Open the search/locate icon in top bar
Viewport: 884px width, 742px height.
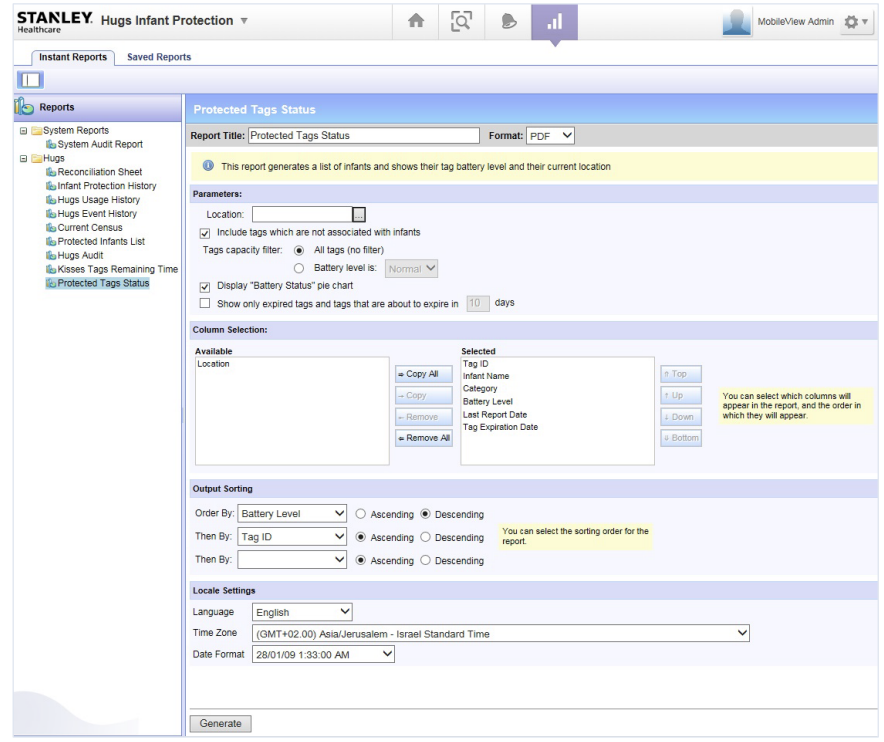coord(462,21)
